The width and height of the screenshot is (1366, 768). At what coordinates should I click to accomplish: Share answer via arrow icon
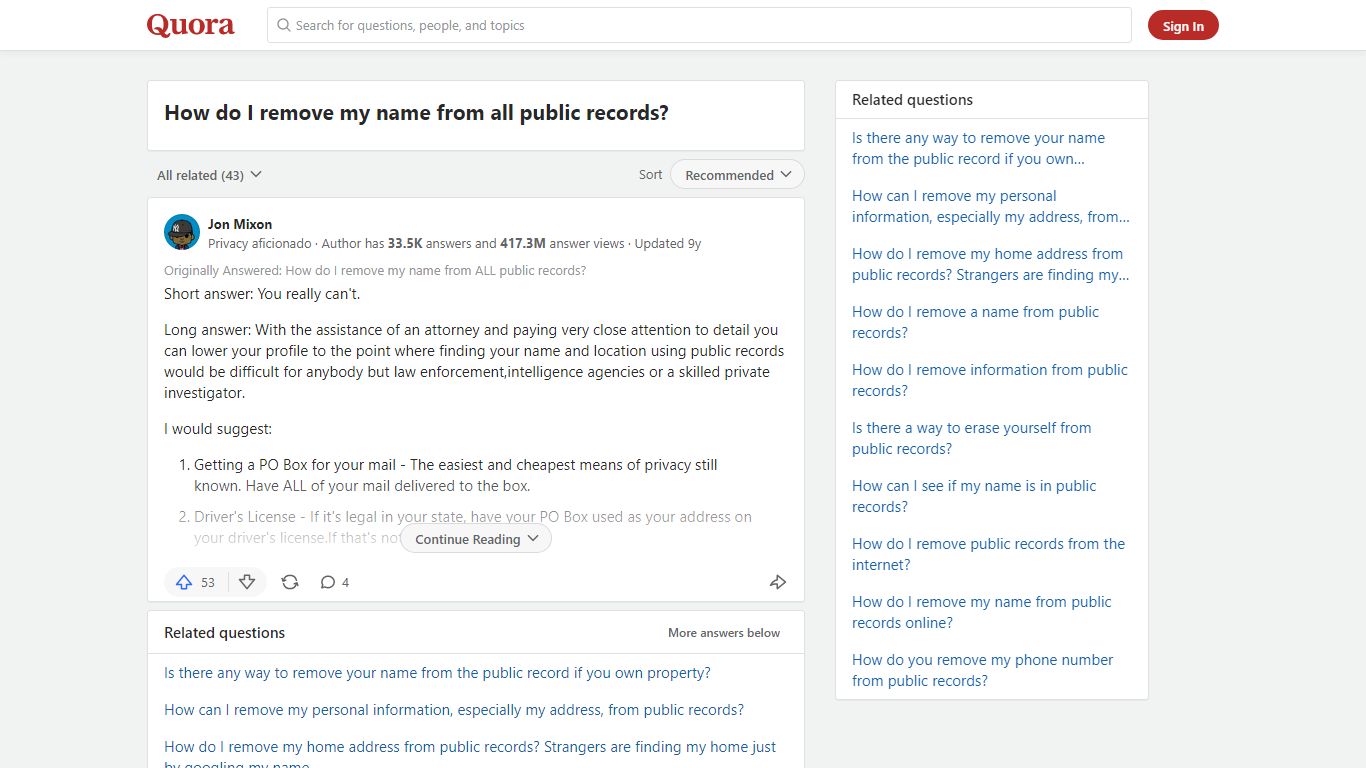(x=778, y=582)
